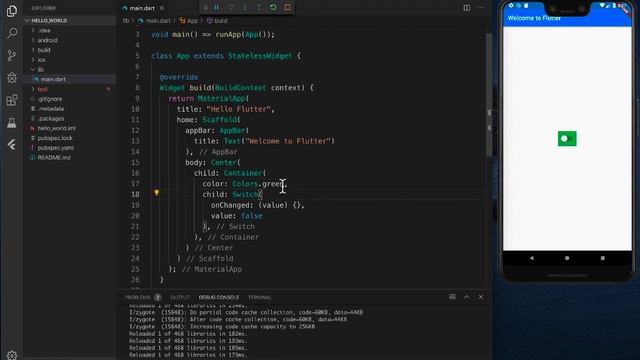Maximize the bottom panel with chevron
Viewport: 640px width, 360px height.
tap(467, 297)
